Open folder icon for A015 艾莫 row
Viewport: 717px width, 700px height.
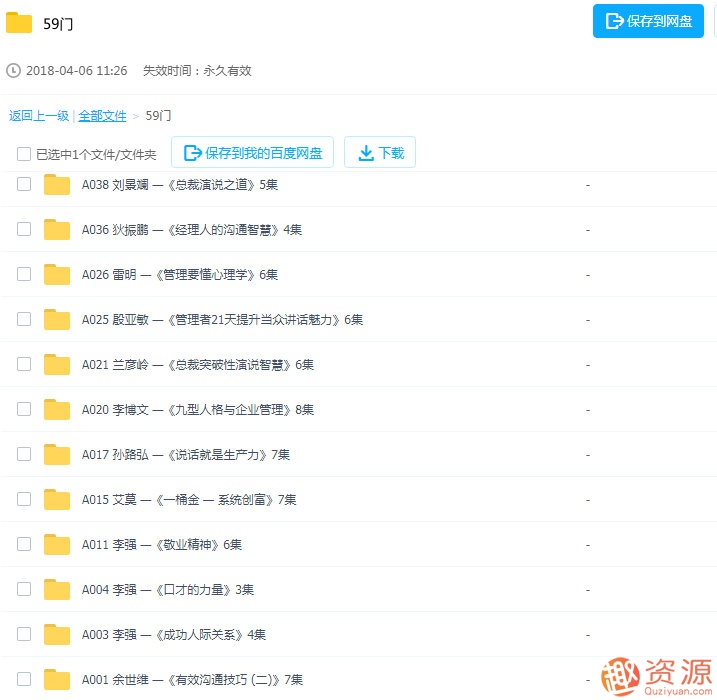pyautogui.click(x=57, y=499)
